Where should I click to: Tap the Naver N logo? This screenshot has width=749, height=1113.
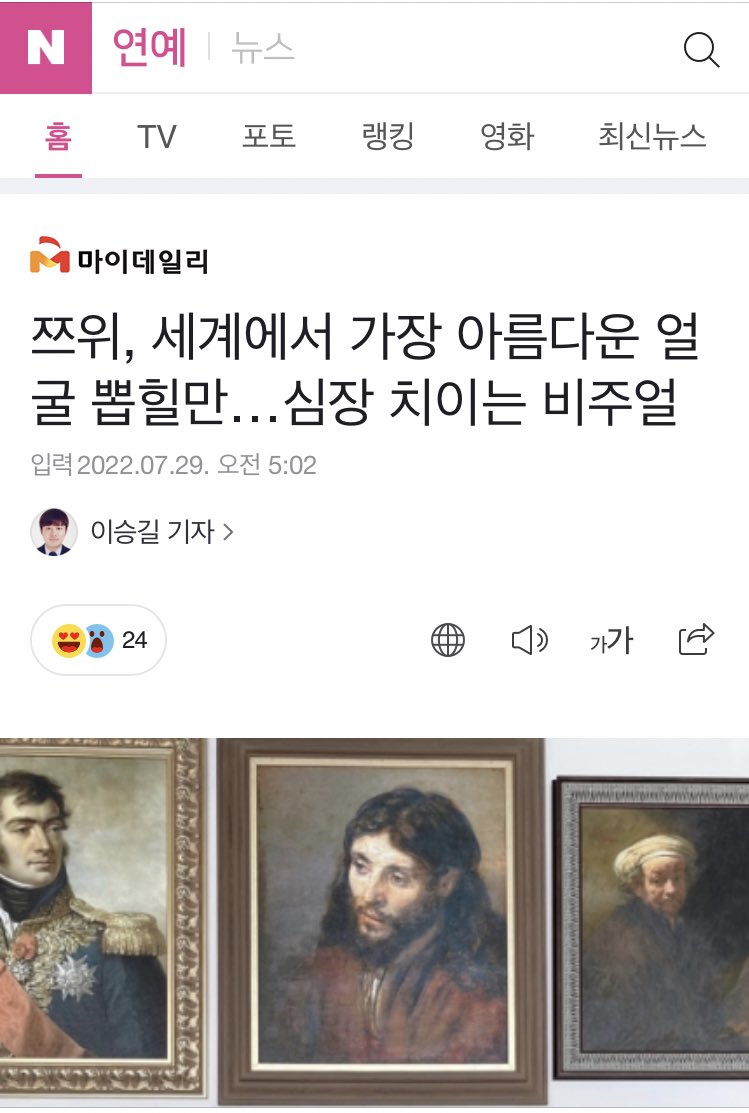[x=46, y=48]
